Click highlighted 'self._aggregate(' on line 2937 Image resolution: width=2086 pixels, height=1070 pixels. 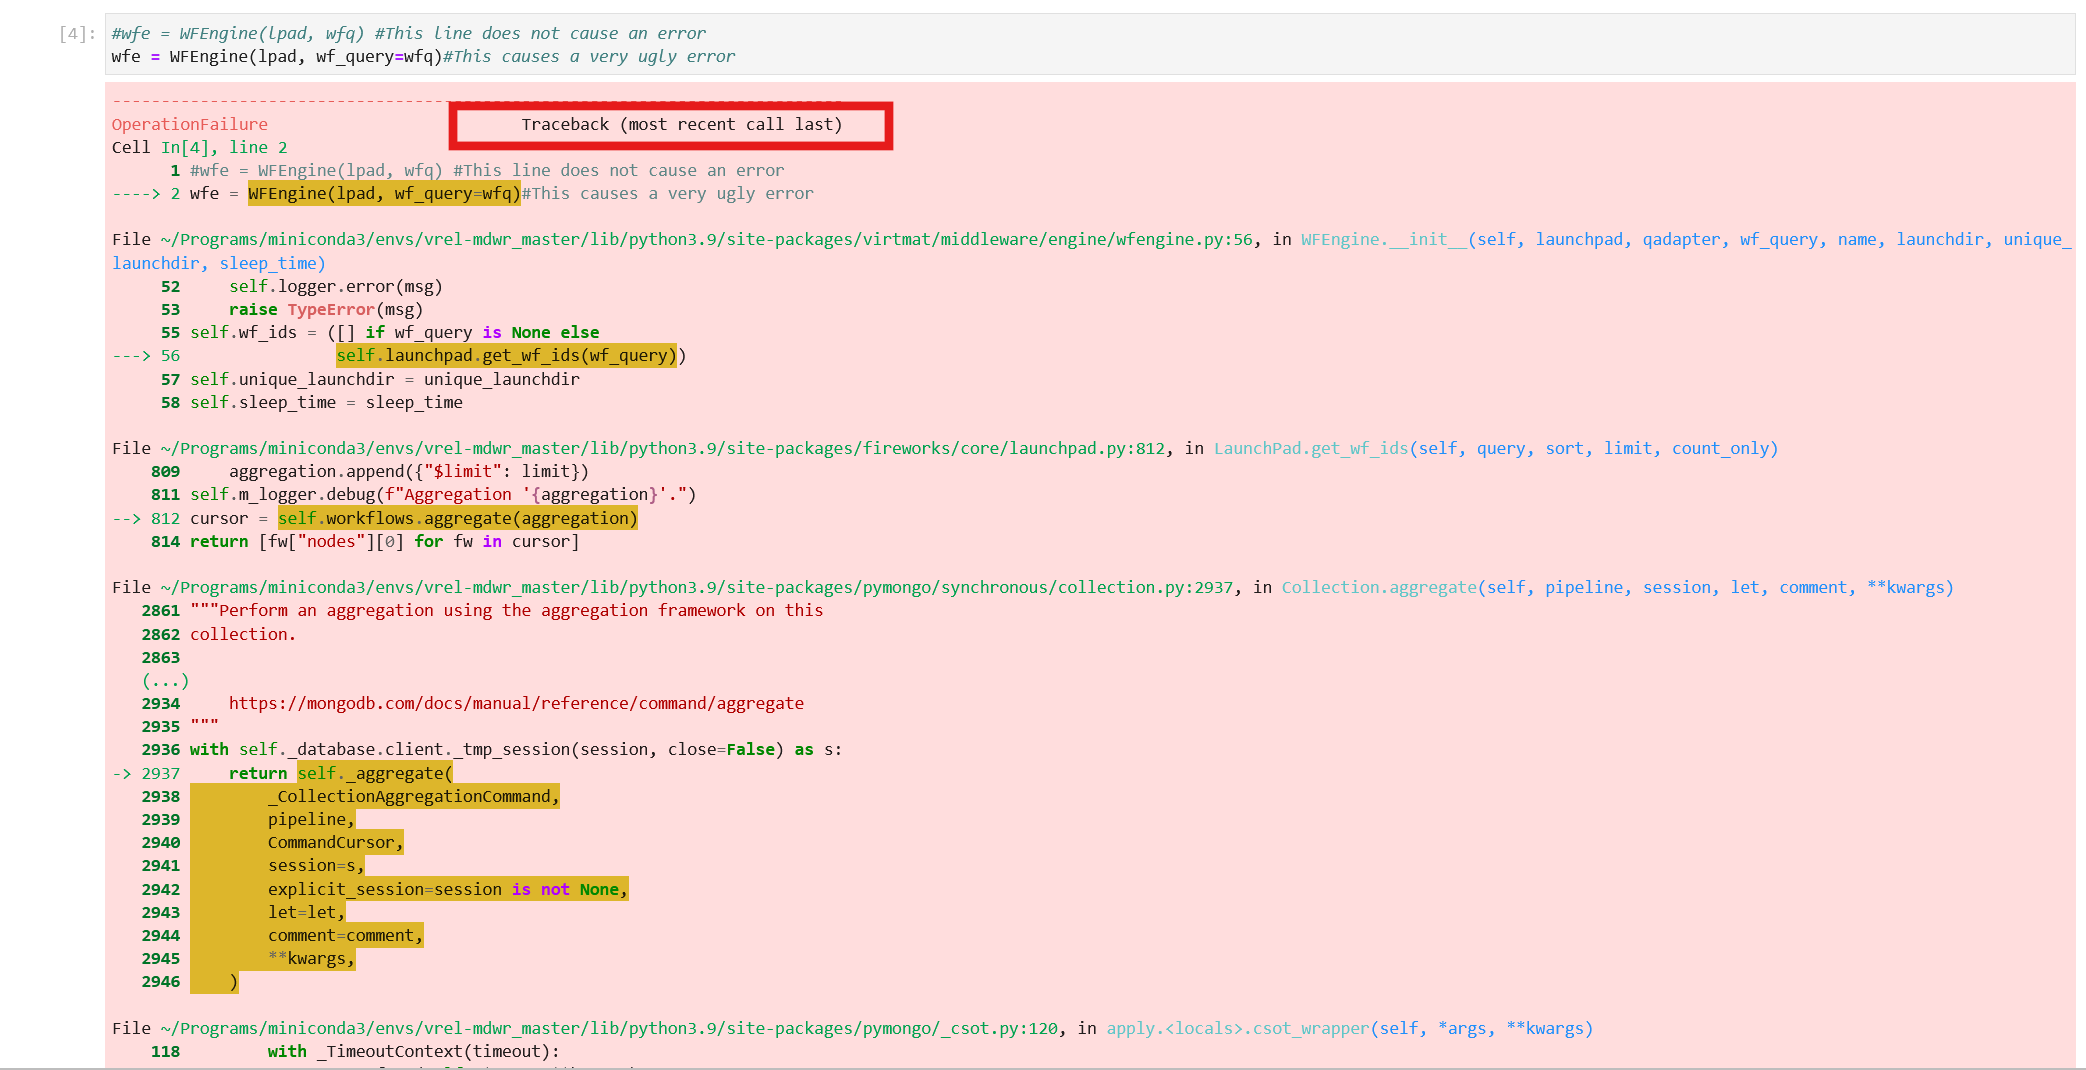375,773
